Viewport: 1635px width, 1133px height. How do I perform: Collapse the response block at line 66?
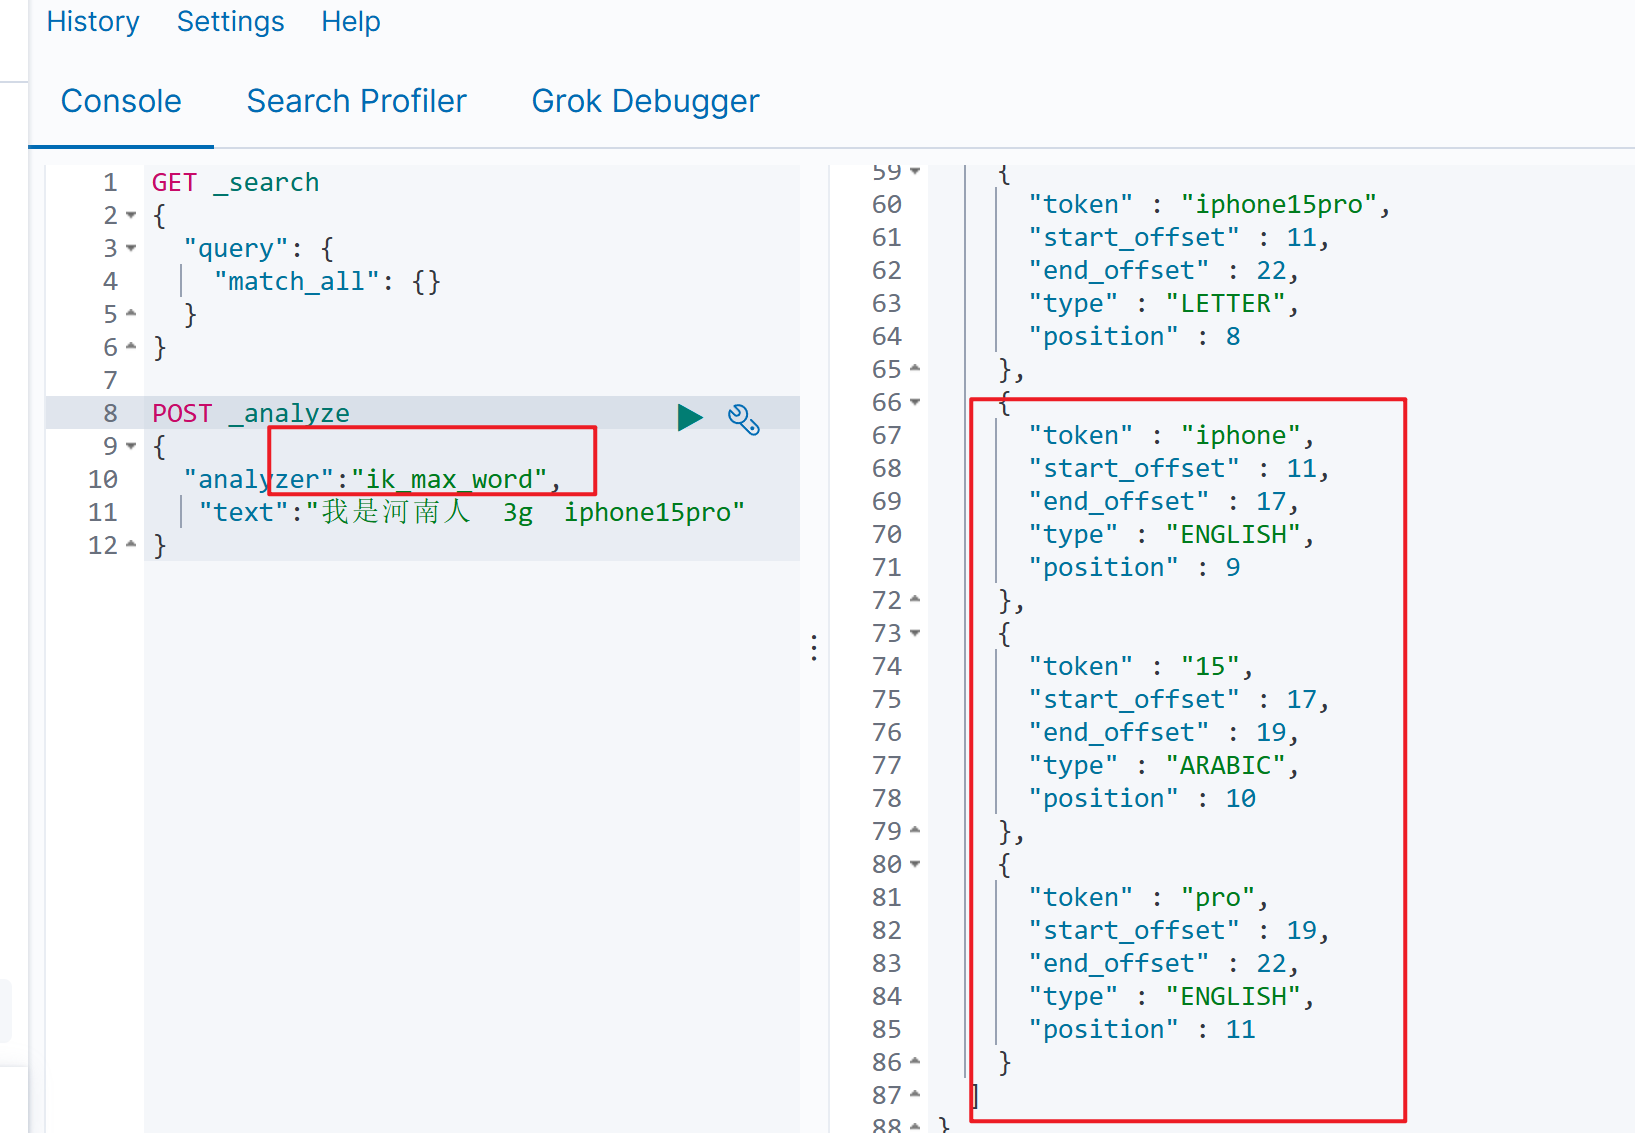click(x=915, y=403)
